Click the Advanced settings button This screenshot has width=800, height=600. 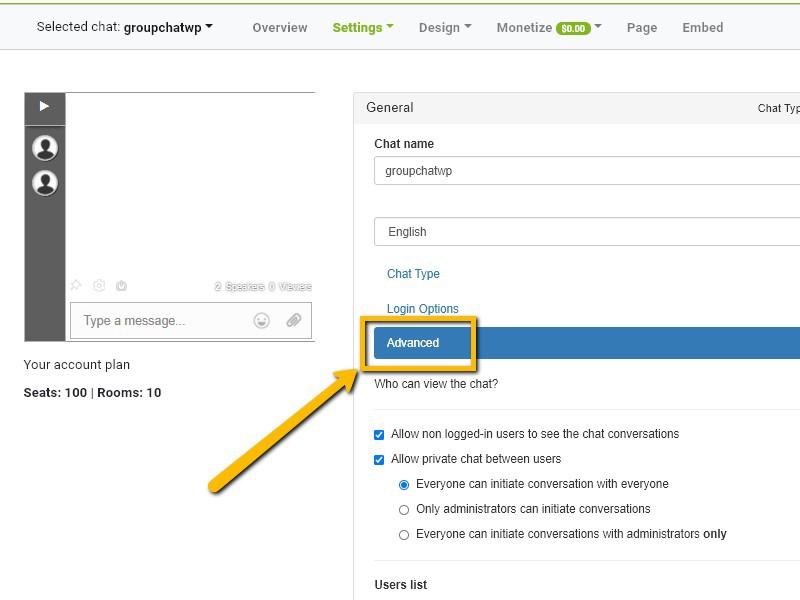tap(413, 343)
